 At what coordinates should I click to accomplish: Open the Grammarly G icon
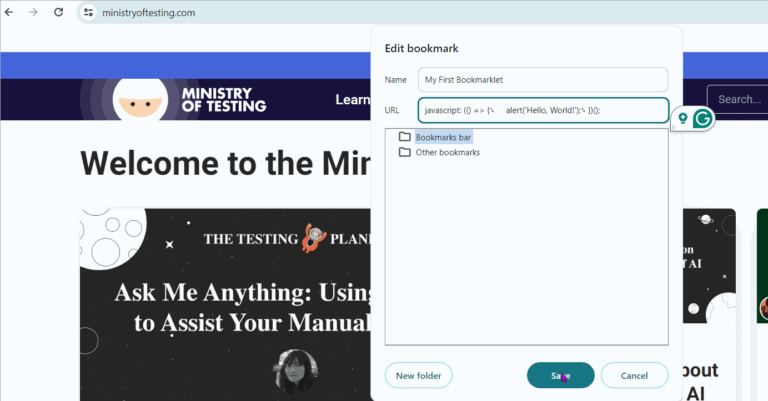pos(703,118)
